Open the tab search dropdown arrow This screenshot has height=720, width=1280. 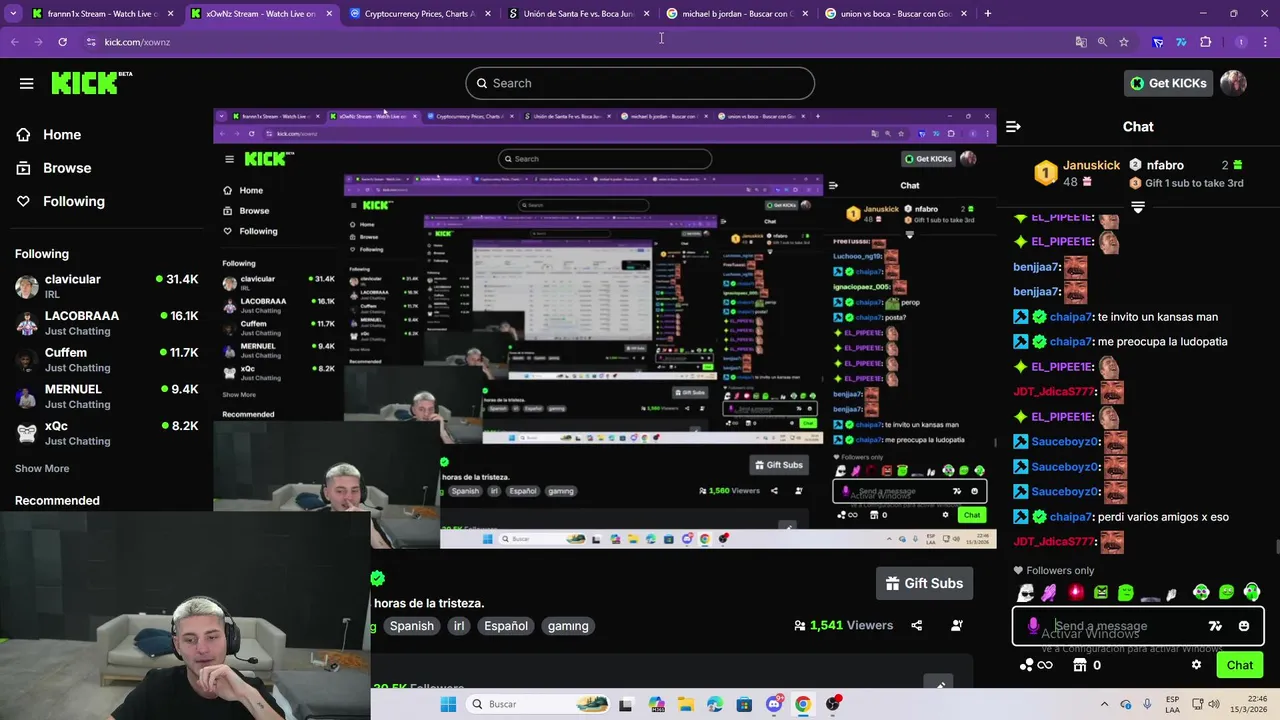pos(13,14)
